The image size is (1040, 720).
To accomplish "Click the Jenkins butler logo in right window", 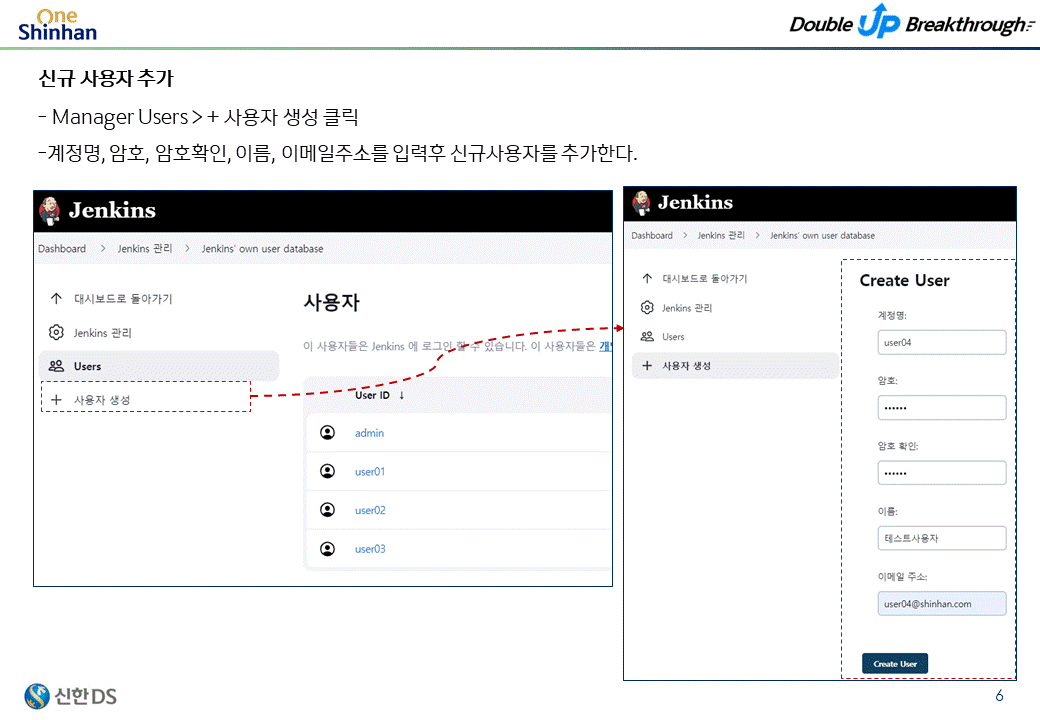I will (641, 203).
